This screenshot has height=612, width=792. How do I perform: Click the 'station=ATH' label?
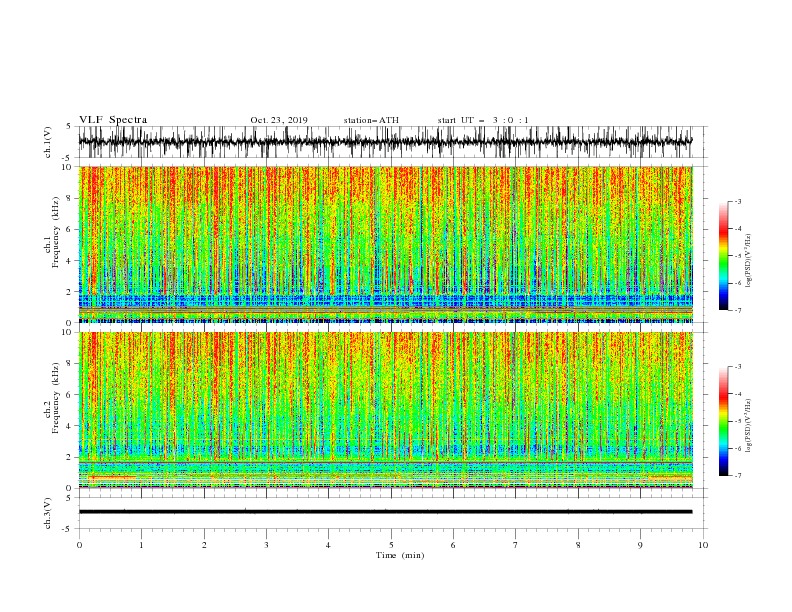click(x=371, y=120)
